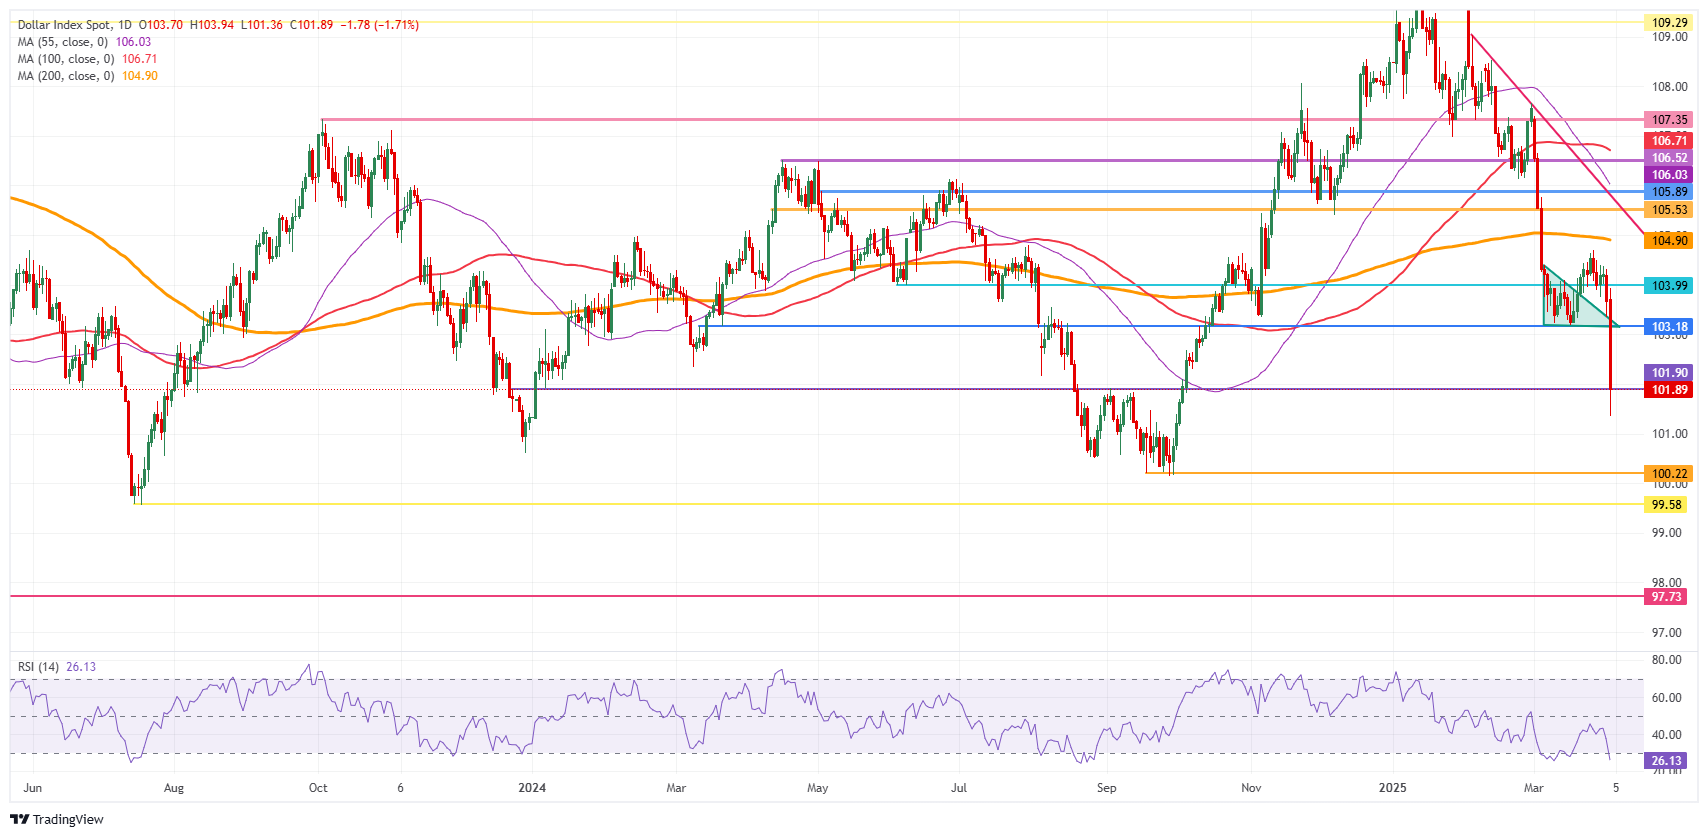Click the yellow 99.58 price label
The image size is (1708, 837).
coord(1668,505)
